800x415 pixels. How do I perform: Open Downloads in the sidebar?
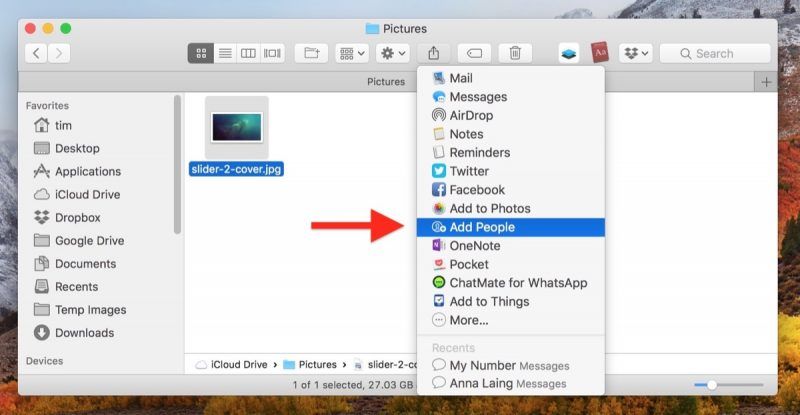[83, 333]
